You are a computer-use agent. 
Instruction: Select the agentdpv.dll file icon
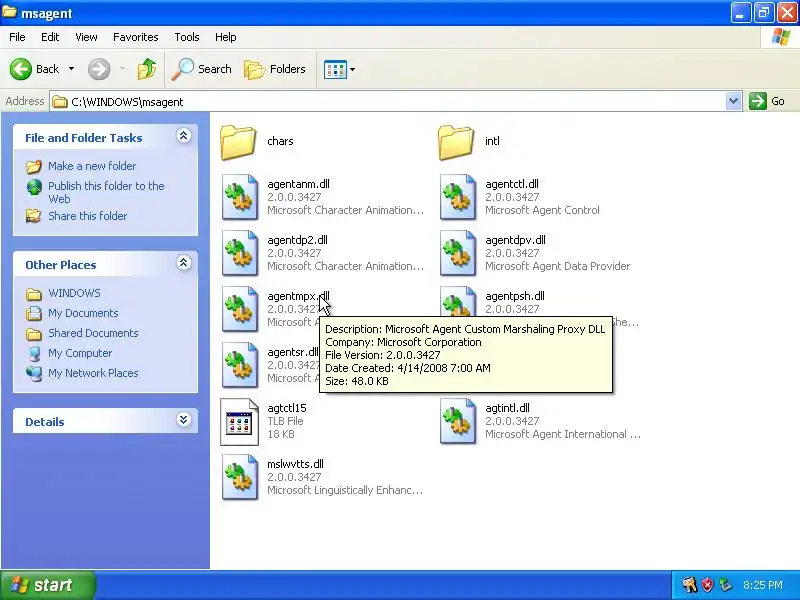tap(458, 253)
